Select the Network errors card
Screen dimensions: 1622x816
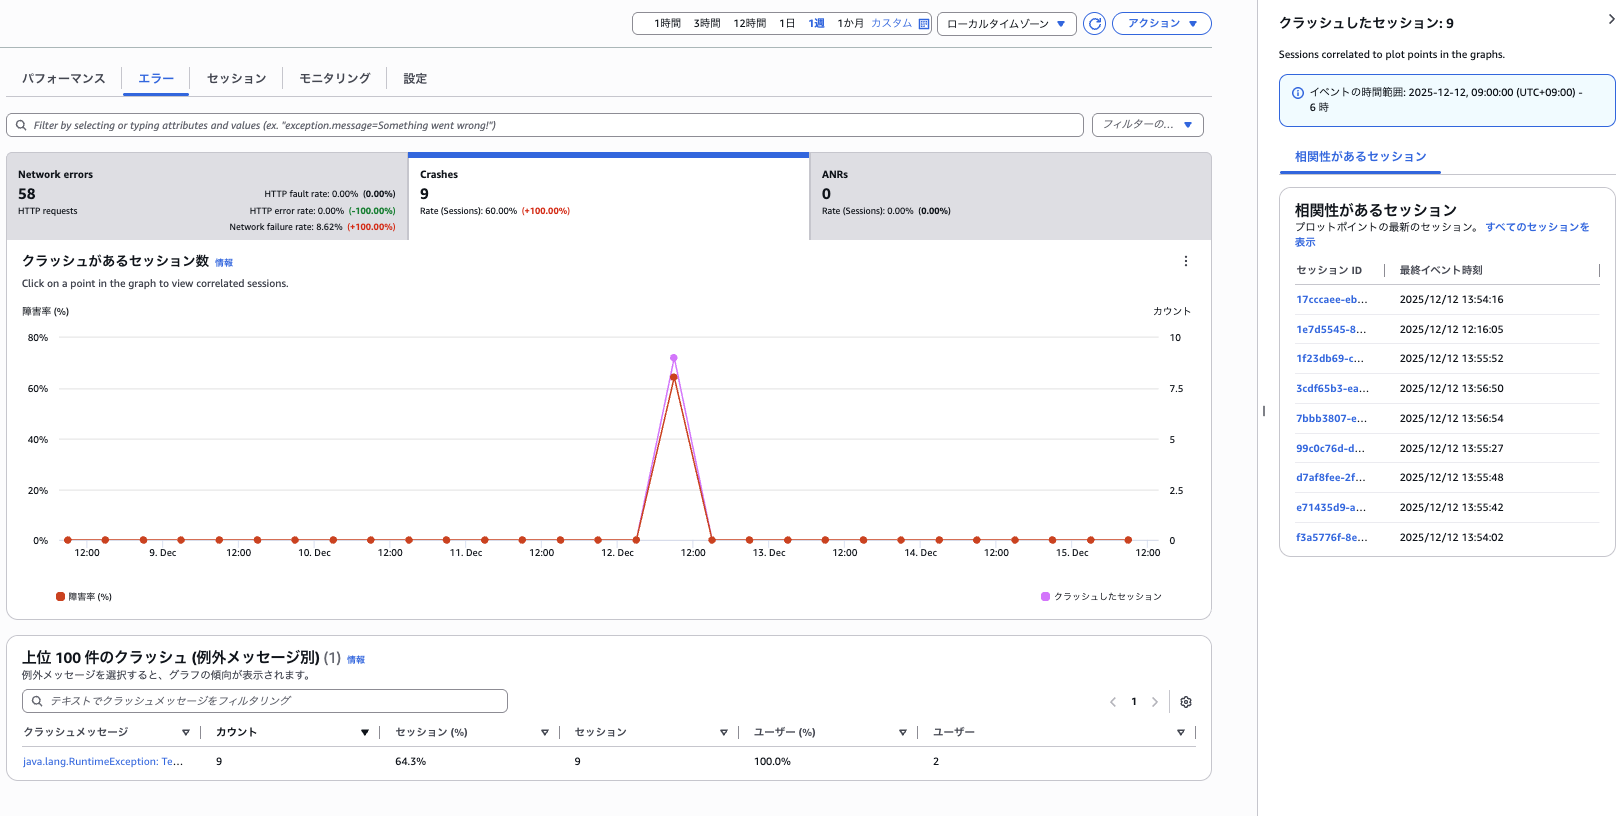pos(207,197)
